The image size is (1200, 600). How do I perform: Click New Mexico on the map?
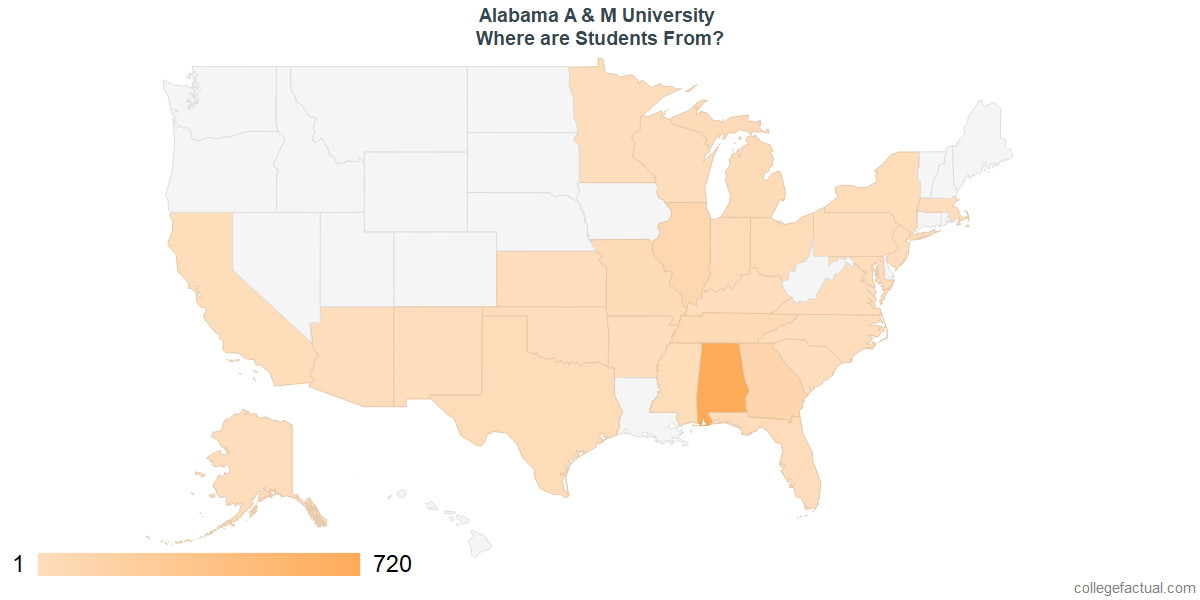coord(438,352)
